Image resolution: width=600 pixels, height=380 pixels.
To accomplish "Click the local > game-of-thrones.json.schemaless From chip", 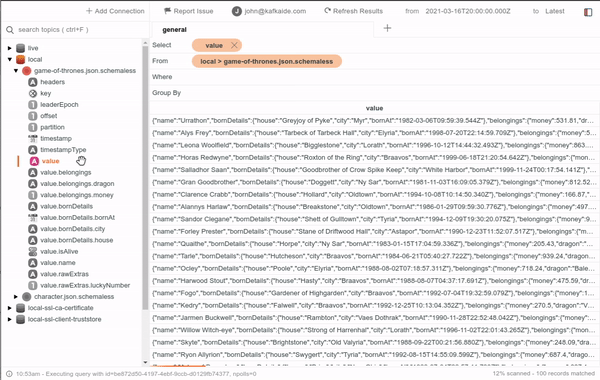I will (x=267, y=61).
